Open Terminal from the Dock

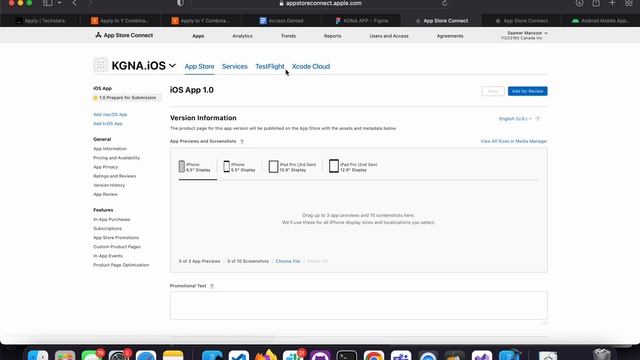347,355
